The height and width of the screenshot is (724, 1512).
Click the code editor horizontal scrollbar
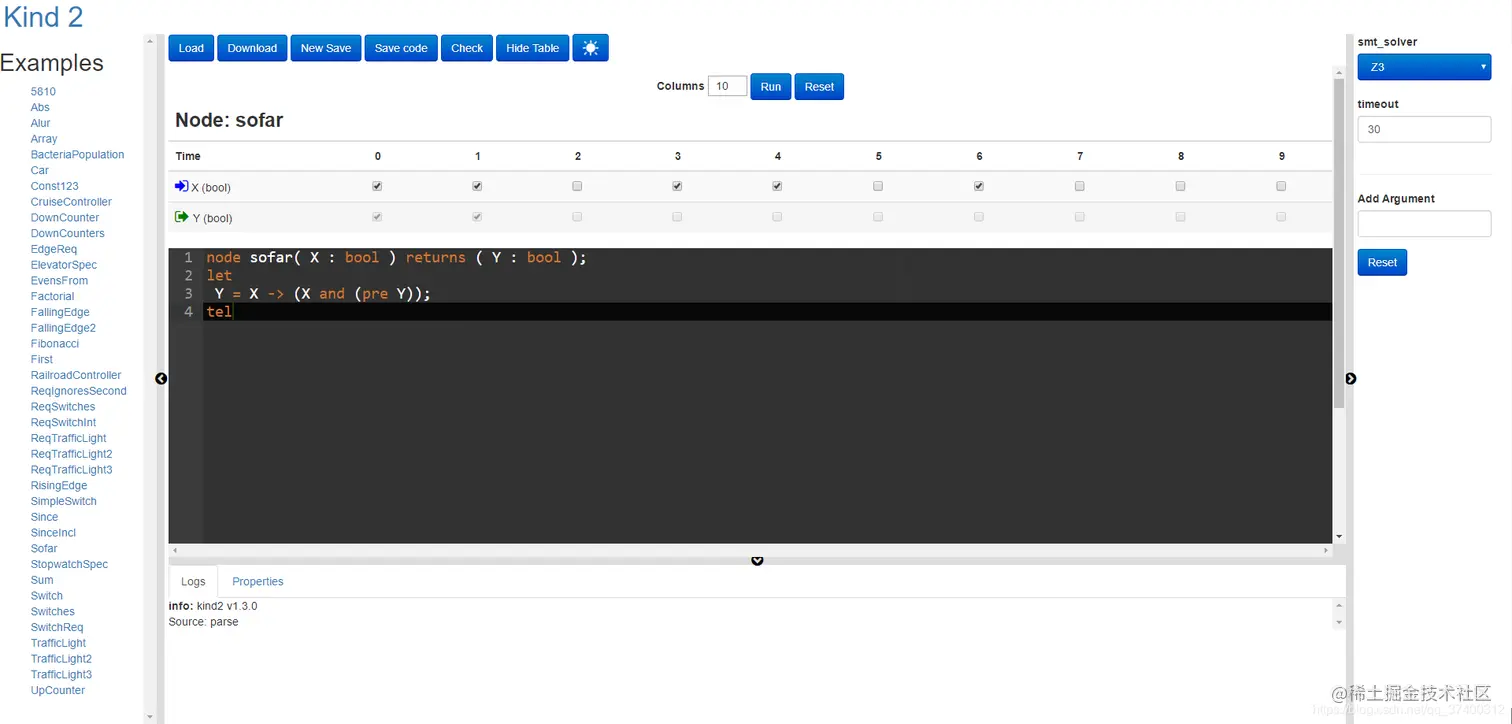click(751, 550)
